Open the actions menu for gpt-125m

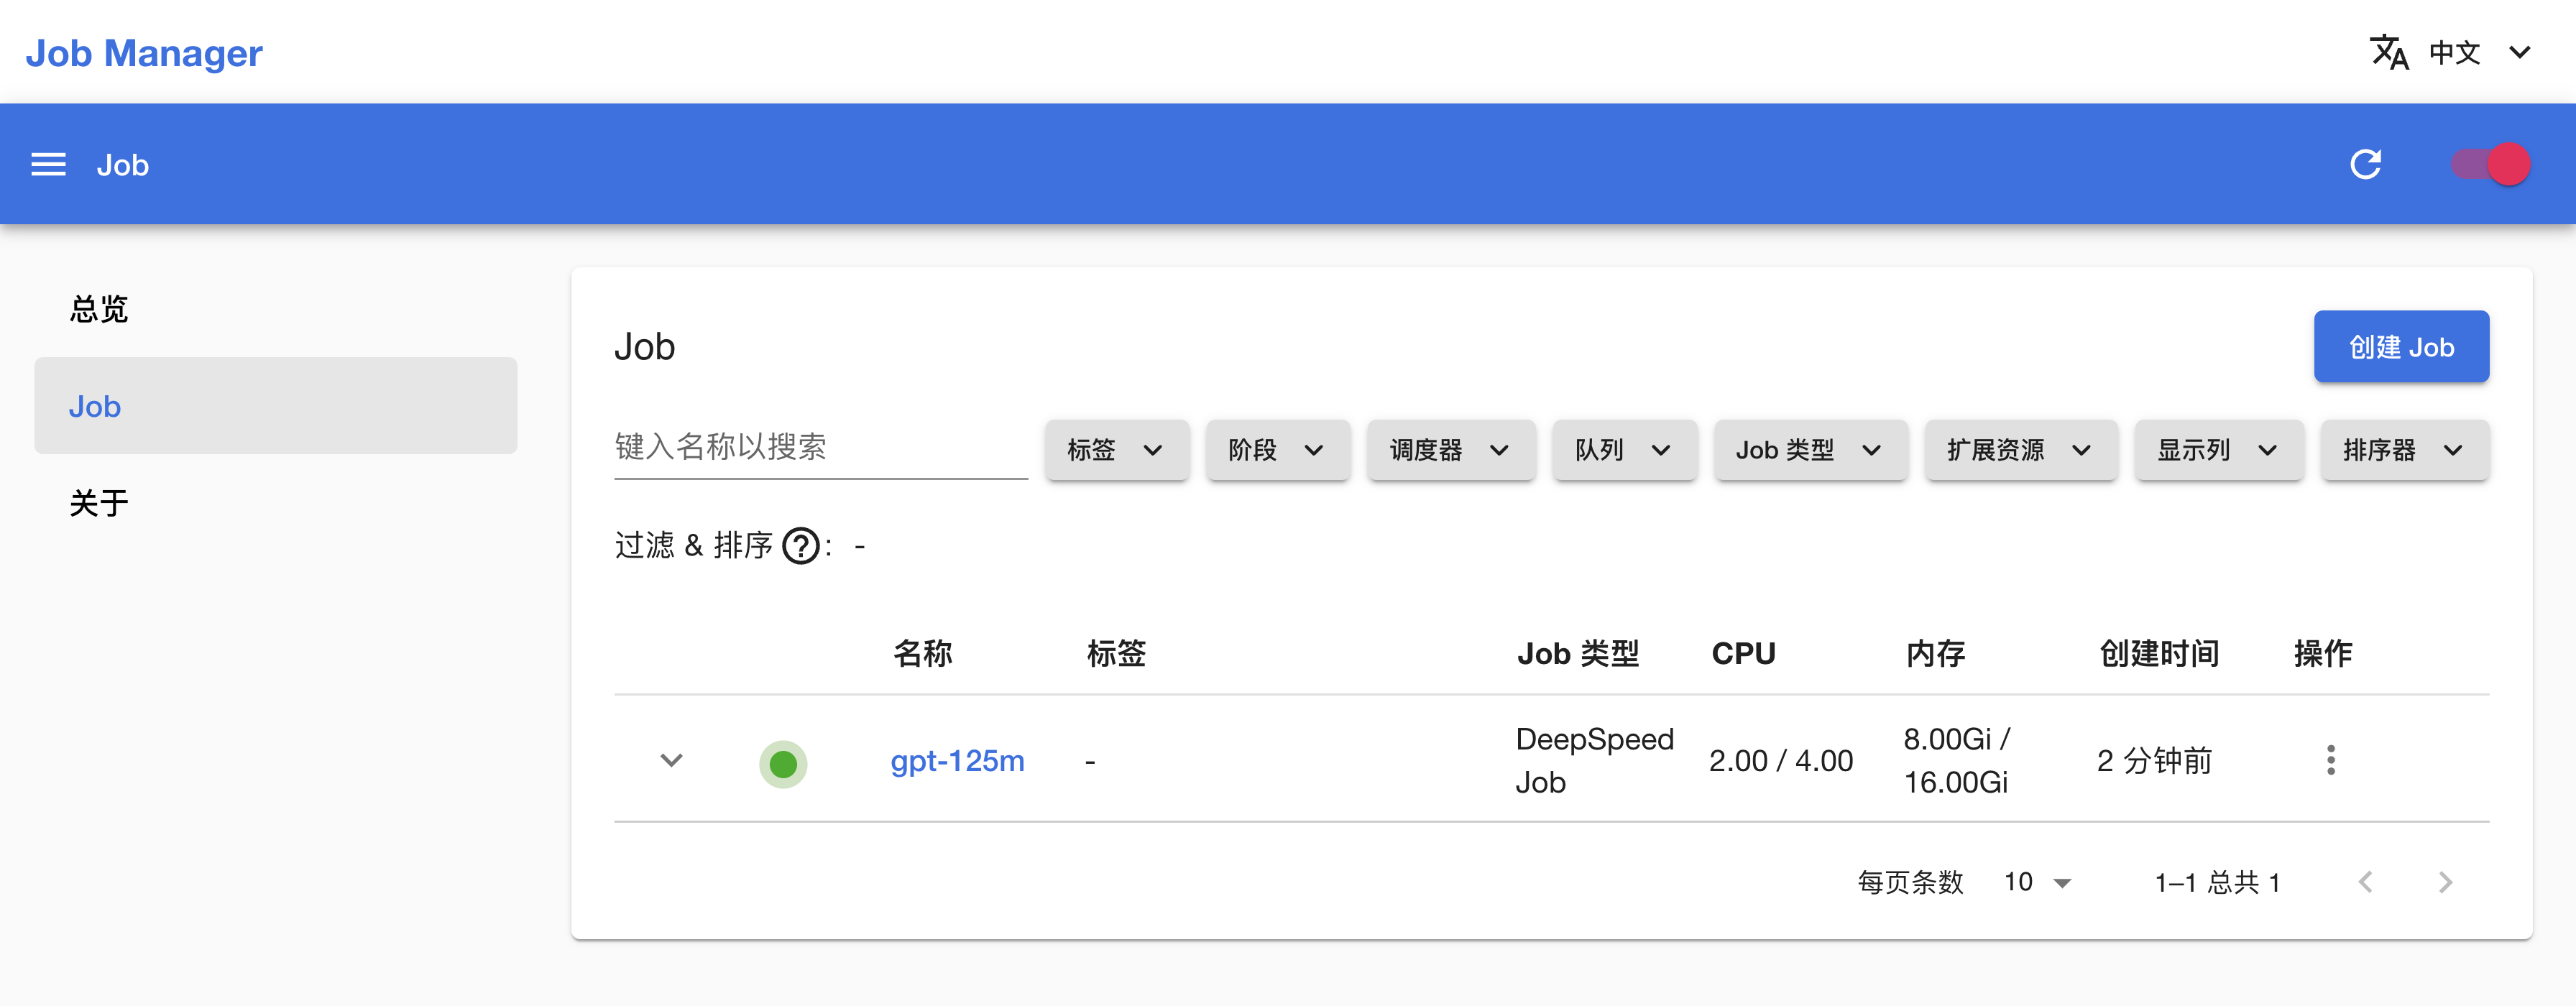[2331, 760]
